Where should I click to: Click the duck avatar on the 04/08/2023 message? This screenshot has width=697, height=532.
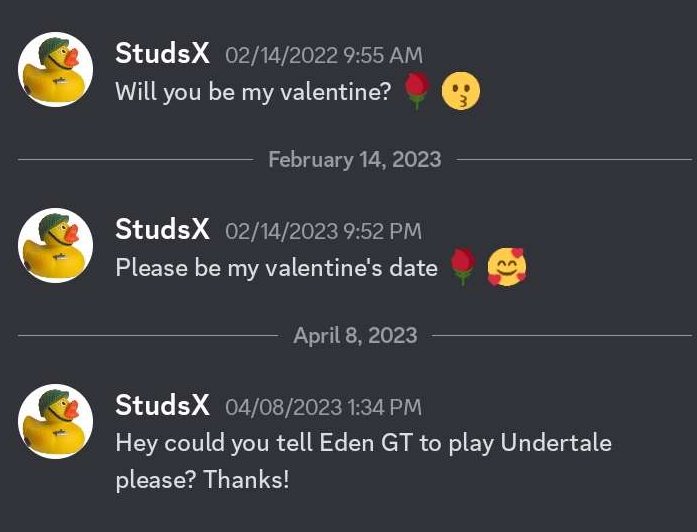pos(56,421)
